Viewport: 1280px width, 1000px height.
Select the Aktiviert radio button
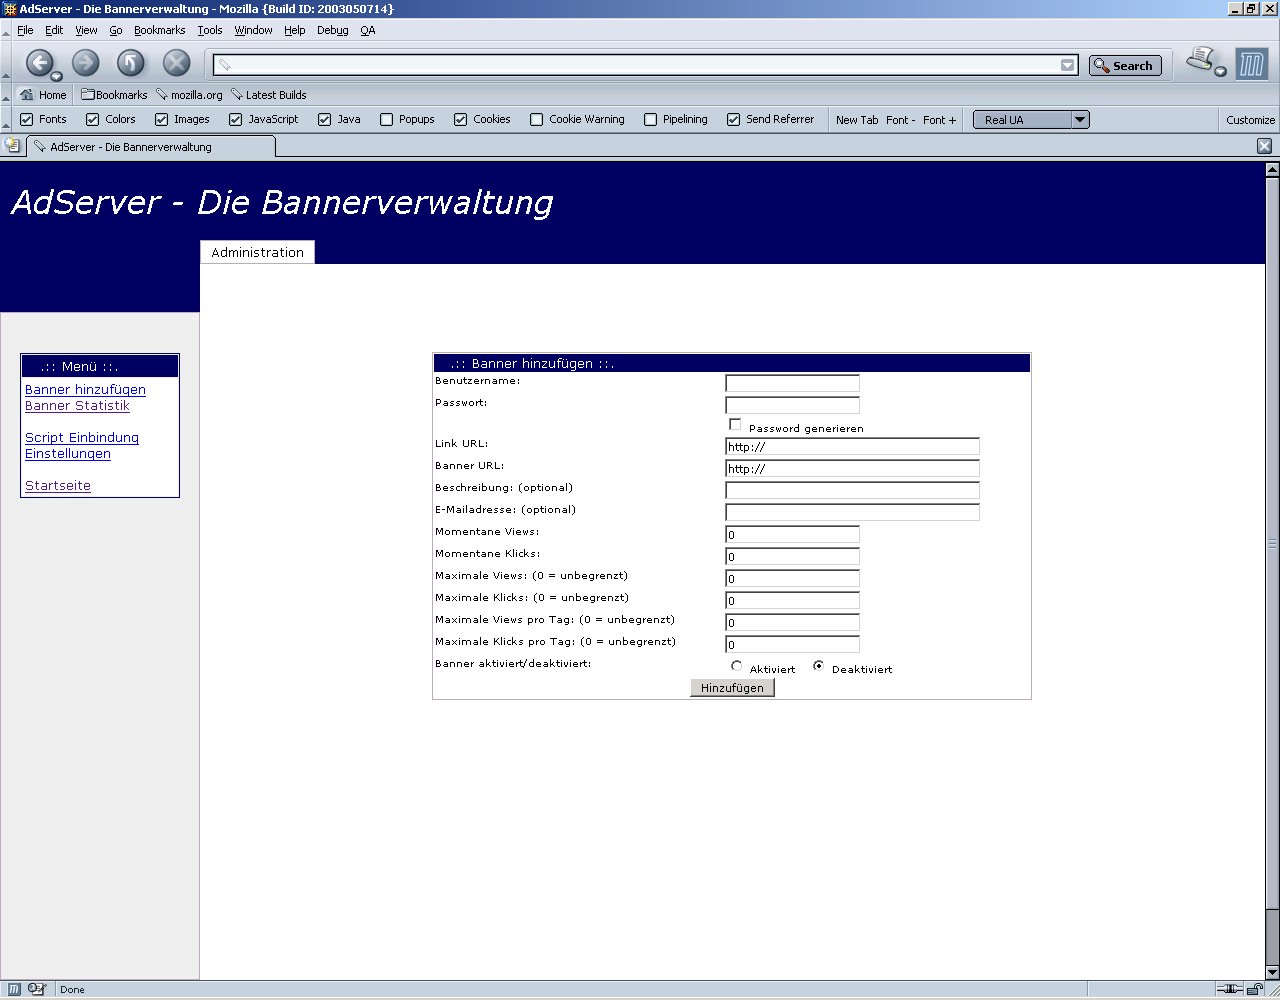pos(737,666)
